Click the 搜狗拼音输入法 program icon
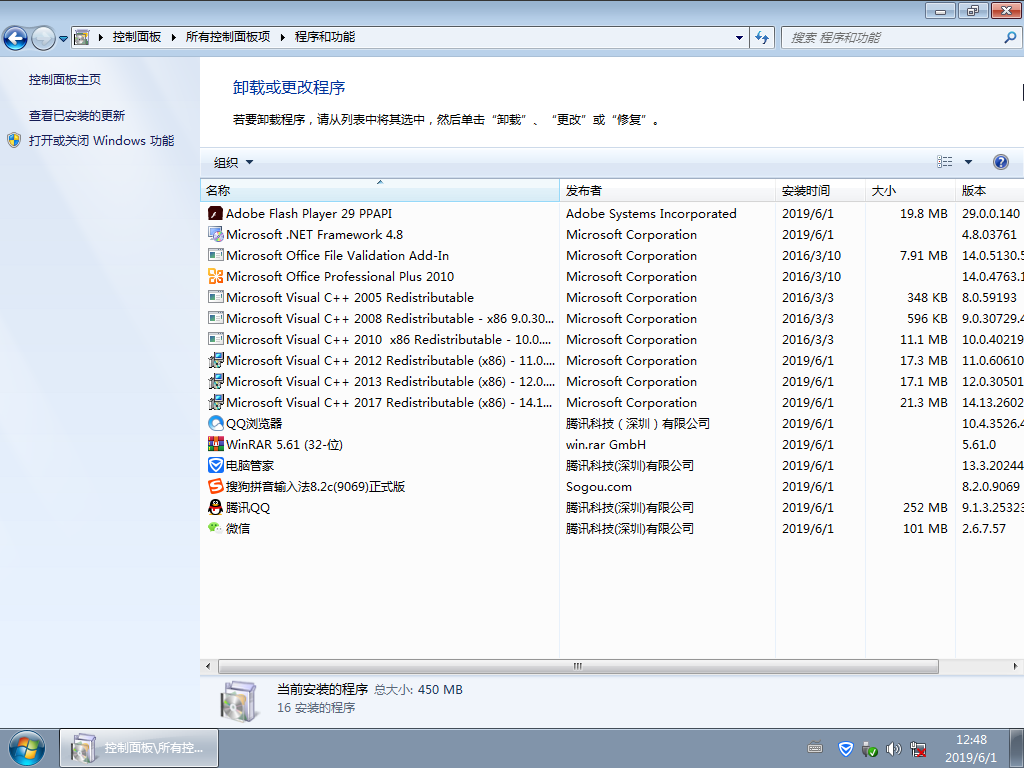This screenshot has width=1024, height=768. pos(216,487)
